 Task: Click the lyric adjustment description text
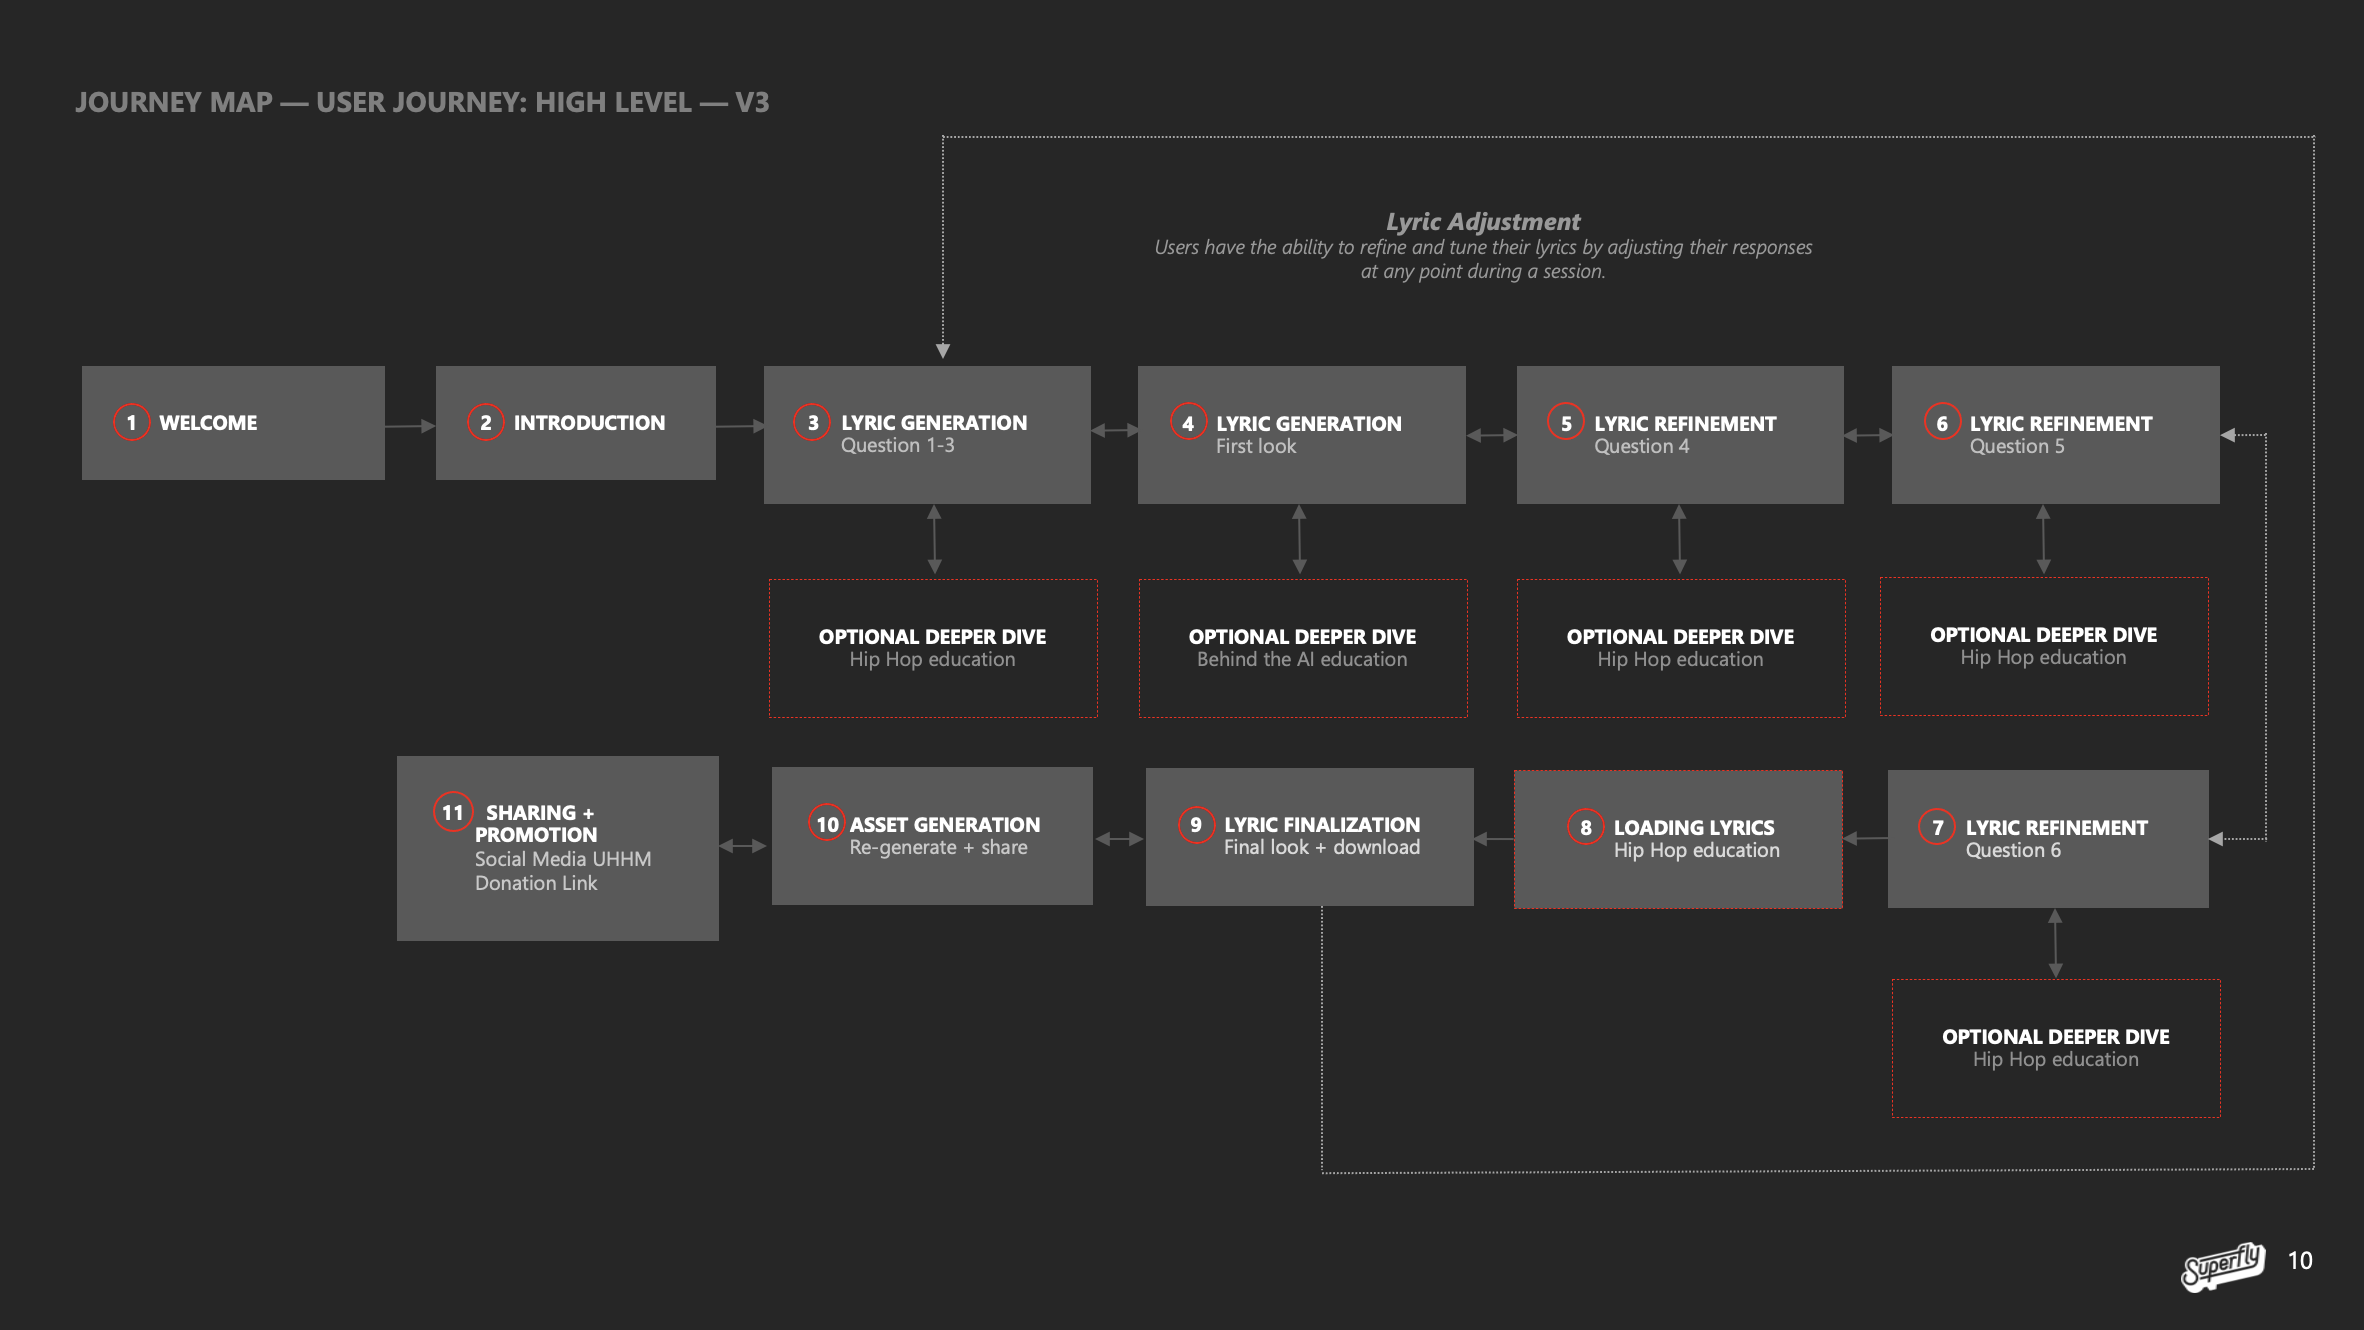point(1483,259)
